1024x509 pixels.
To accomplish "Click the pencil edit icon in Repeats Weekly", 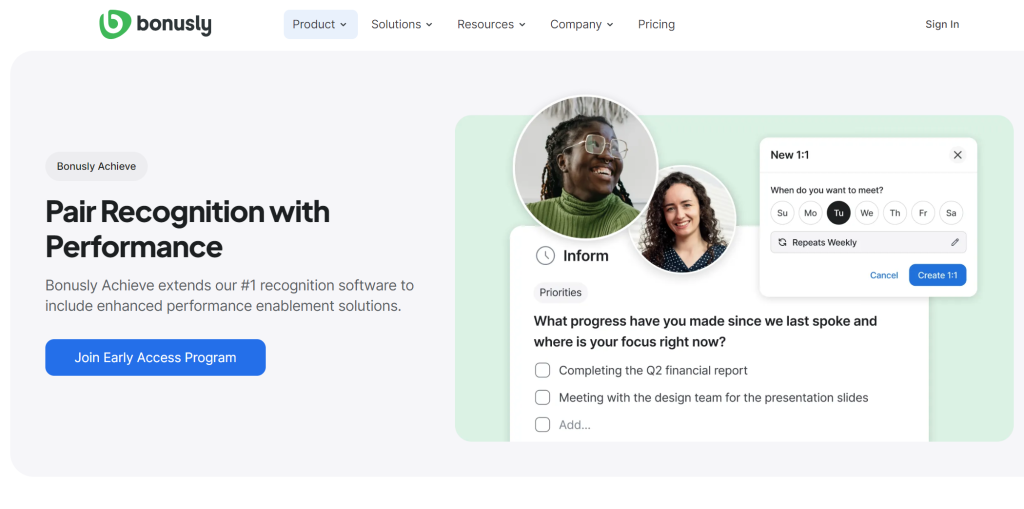I will point(955,242).
